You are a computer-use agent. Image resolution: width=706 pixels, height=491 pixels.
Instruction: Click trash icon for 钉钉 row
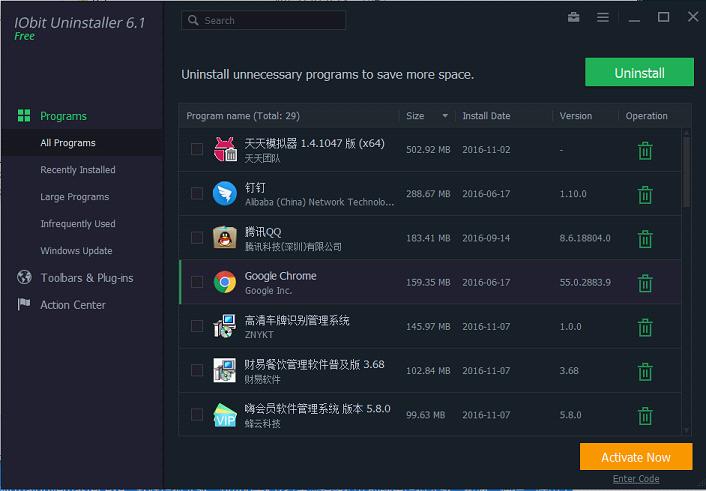(645, 195)
